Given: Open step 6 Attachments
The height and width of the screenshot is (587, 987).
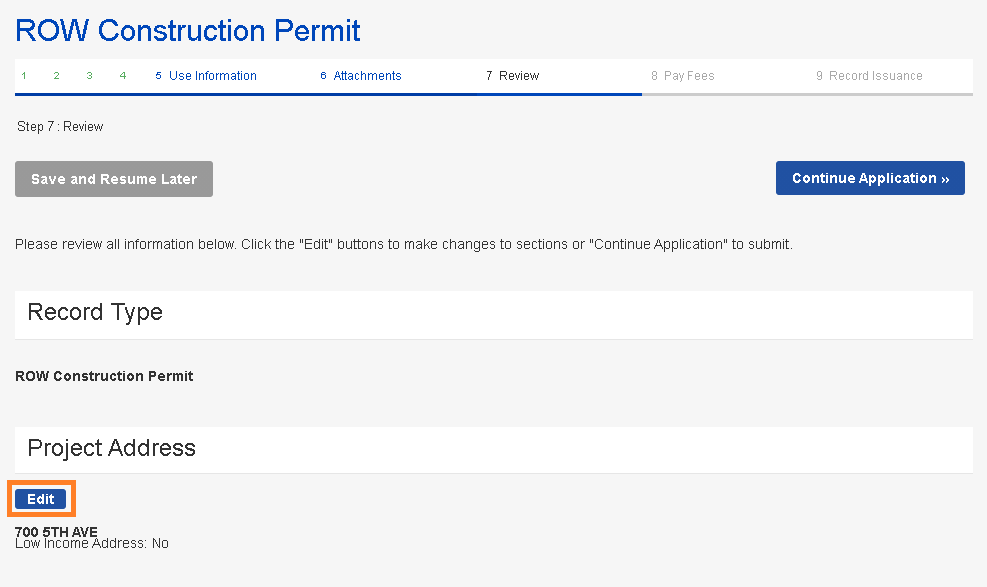Looking at the screenshot, I should pyautogui.click(x=361, y=76).
